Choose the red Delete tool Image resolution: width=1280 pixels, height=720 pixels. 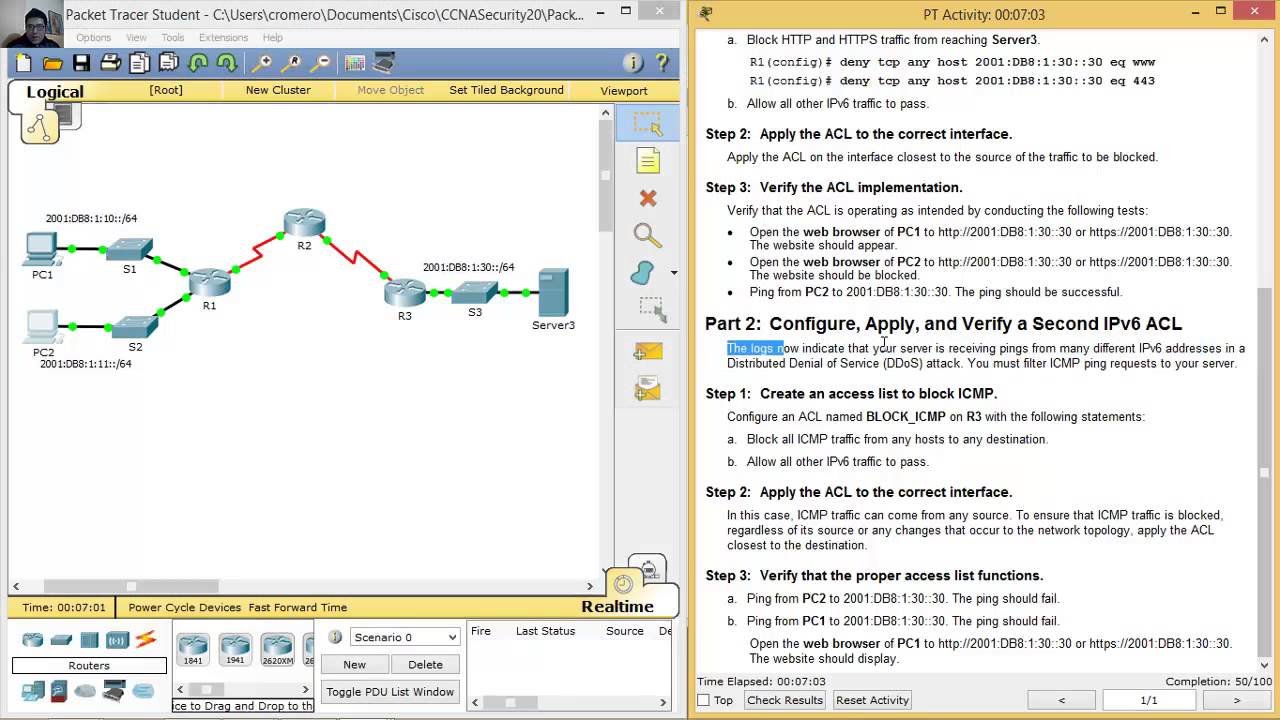(x=648, y=198)
